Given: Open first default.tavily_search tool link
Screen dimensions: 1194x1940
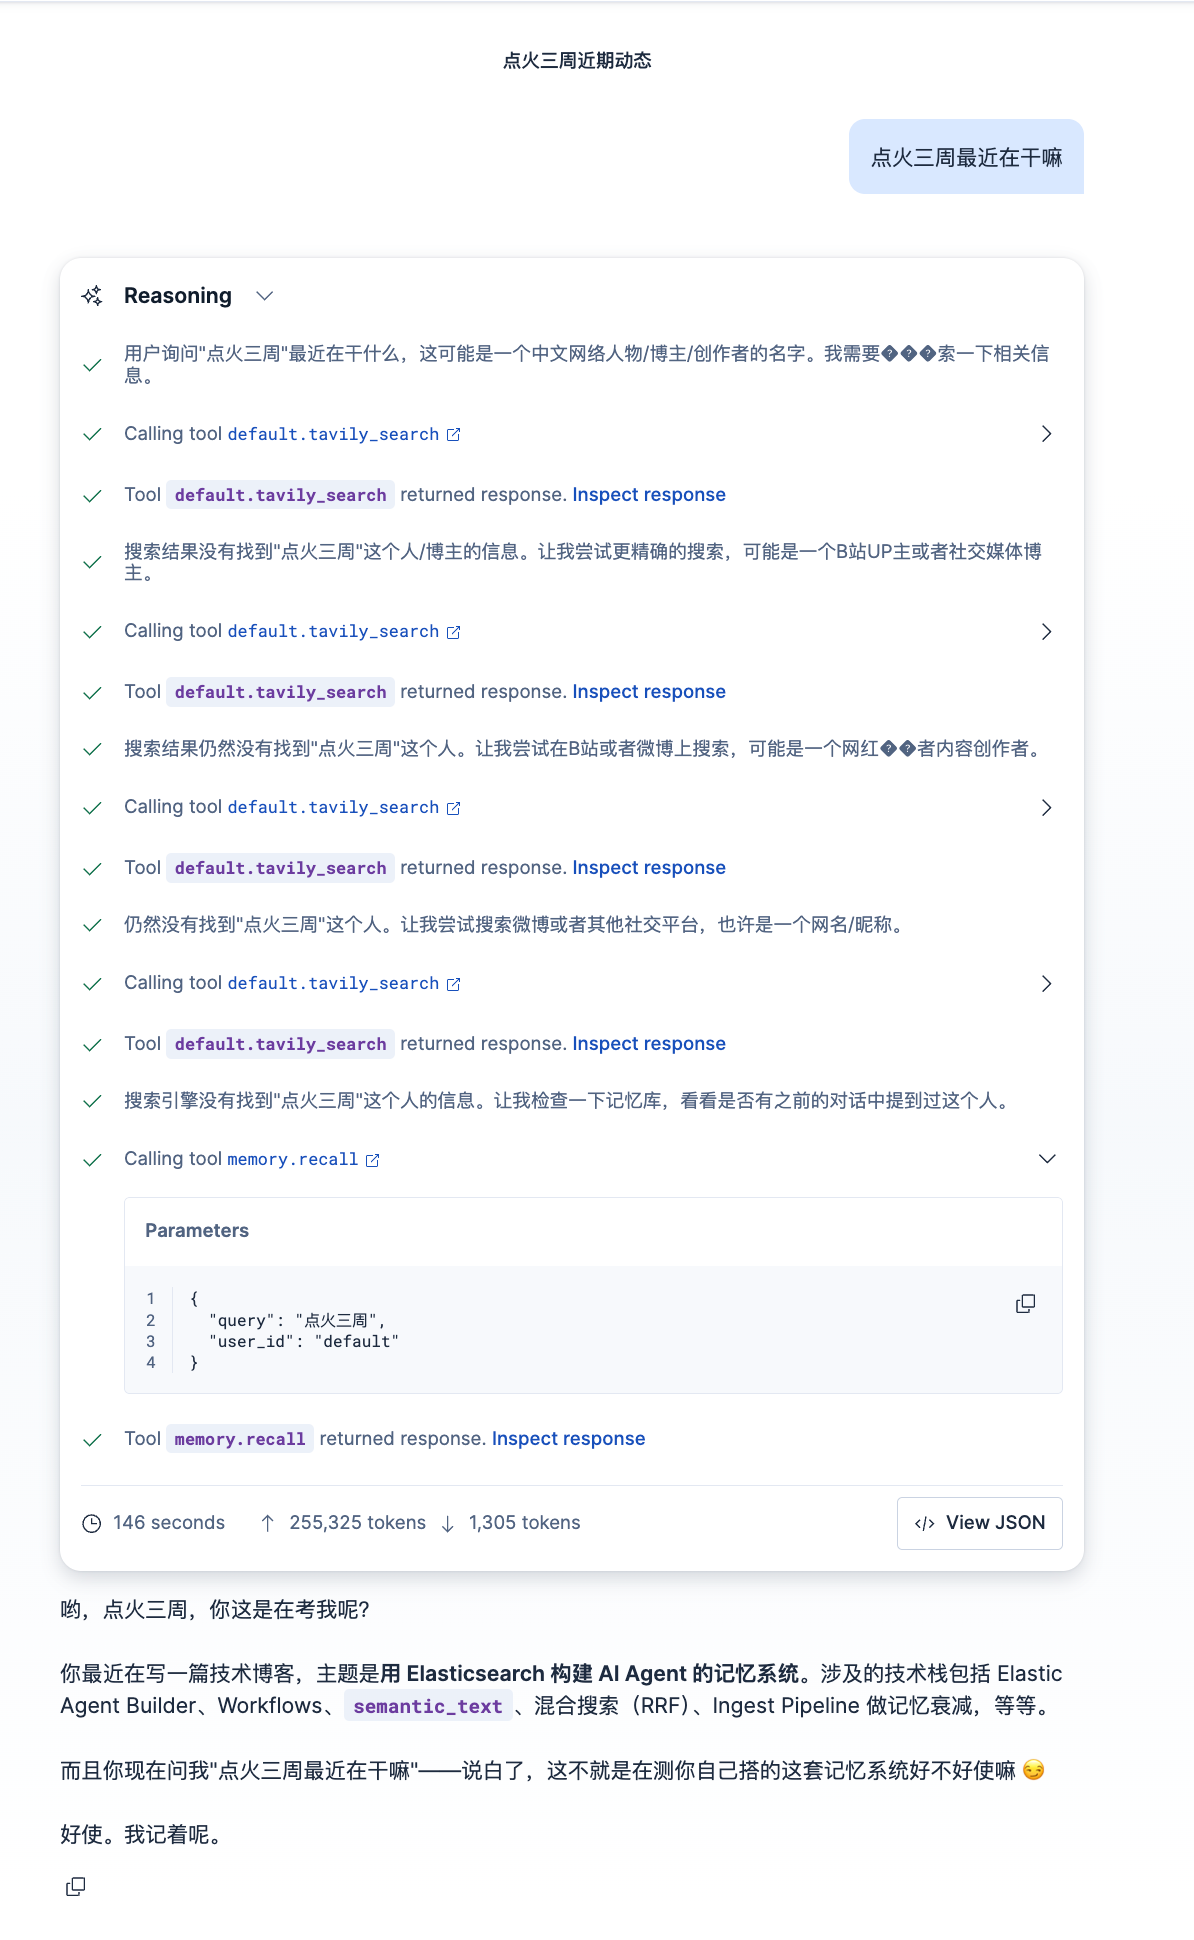Looking at the screenshot, I should (x=333, y=434).
